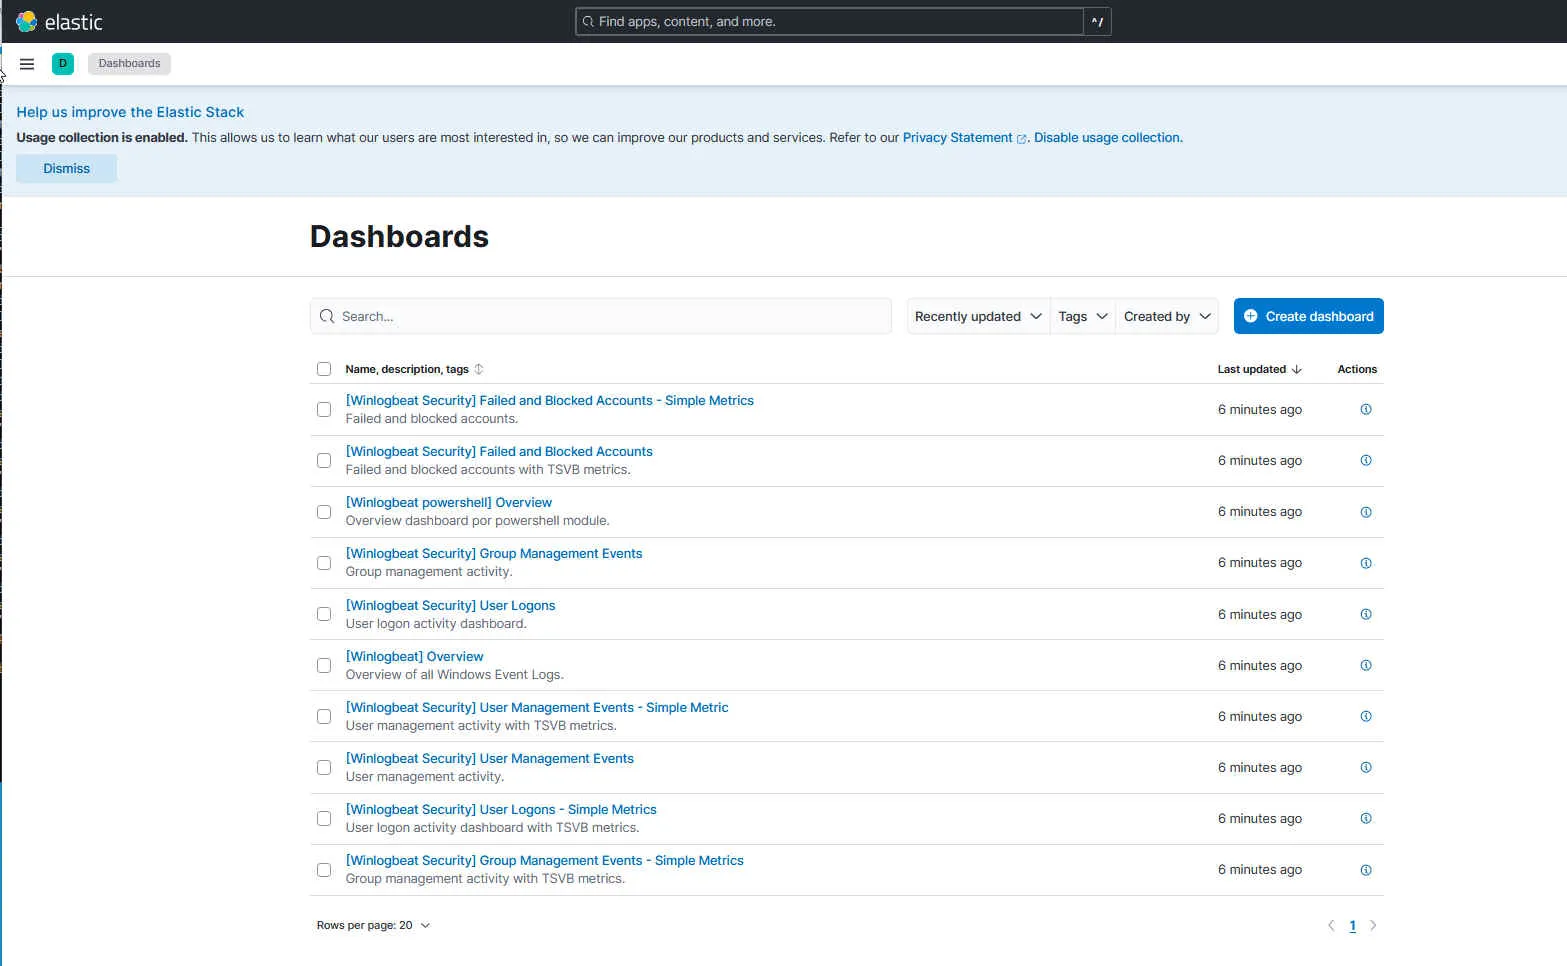Go to next page arrow
Screen dimensions: 1567x966
coord(1373,925)
